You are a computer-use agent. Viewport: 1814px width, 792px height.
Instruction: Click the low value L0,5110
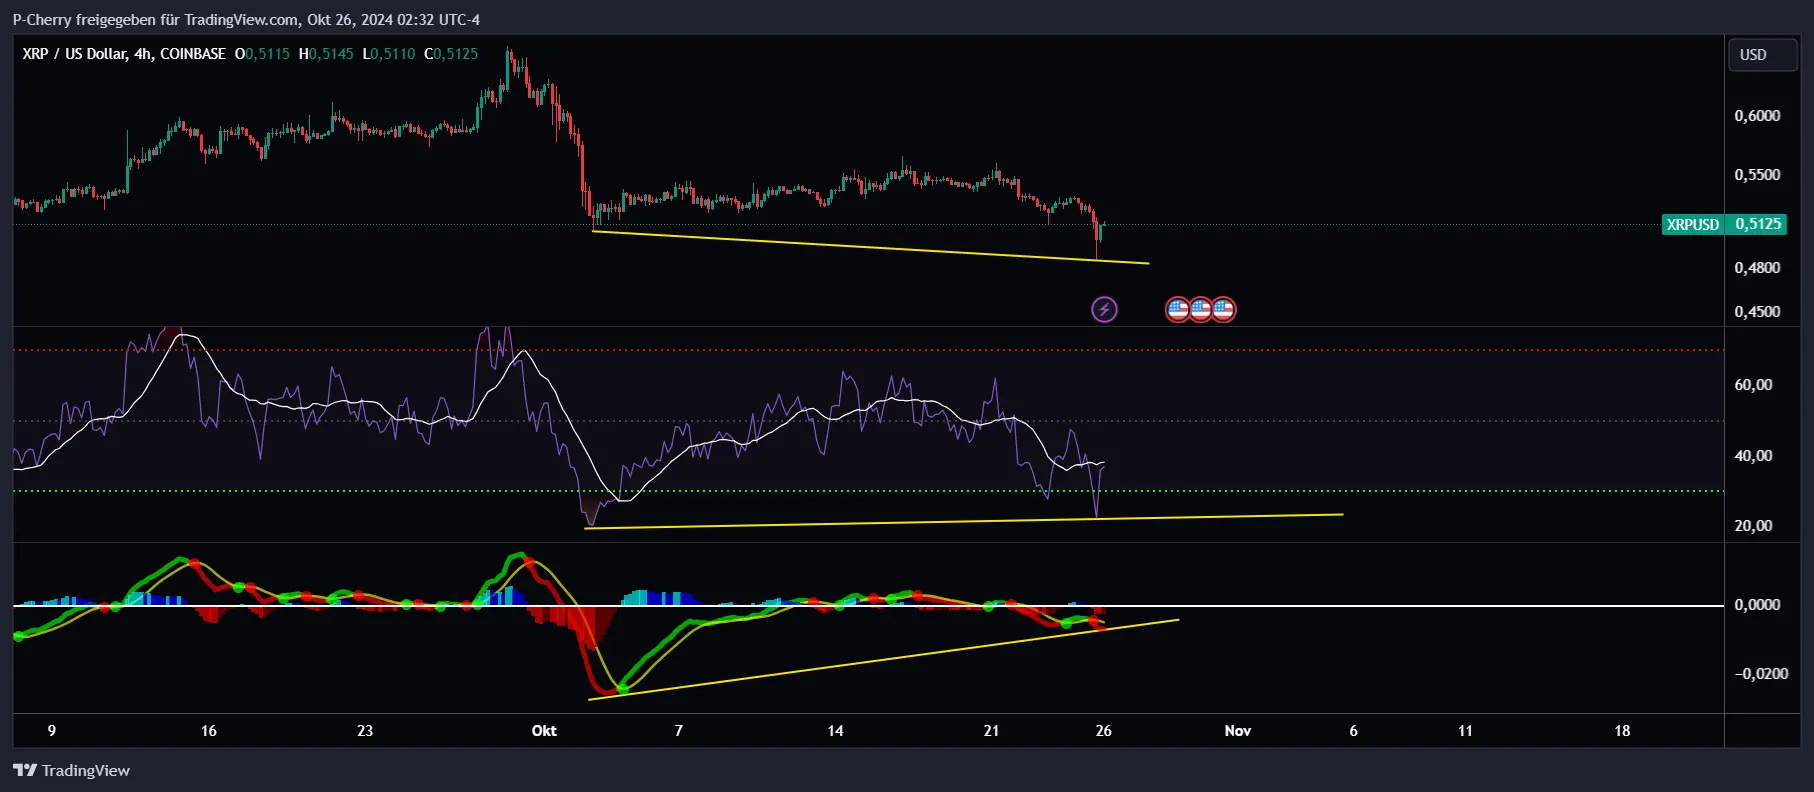[389, 54]
